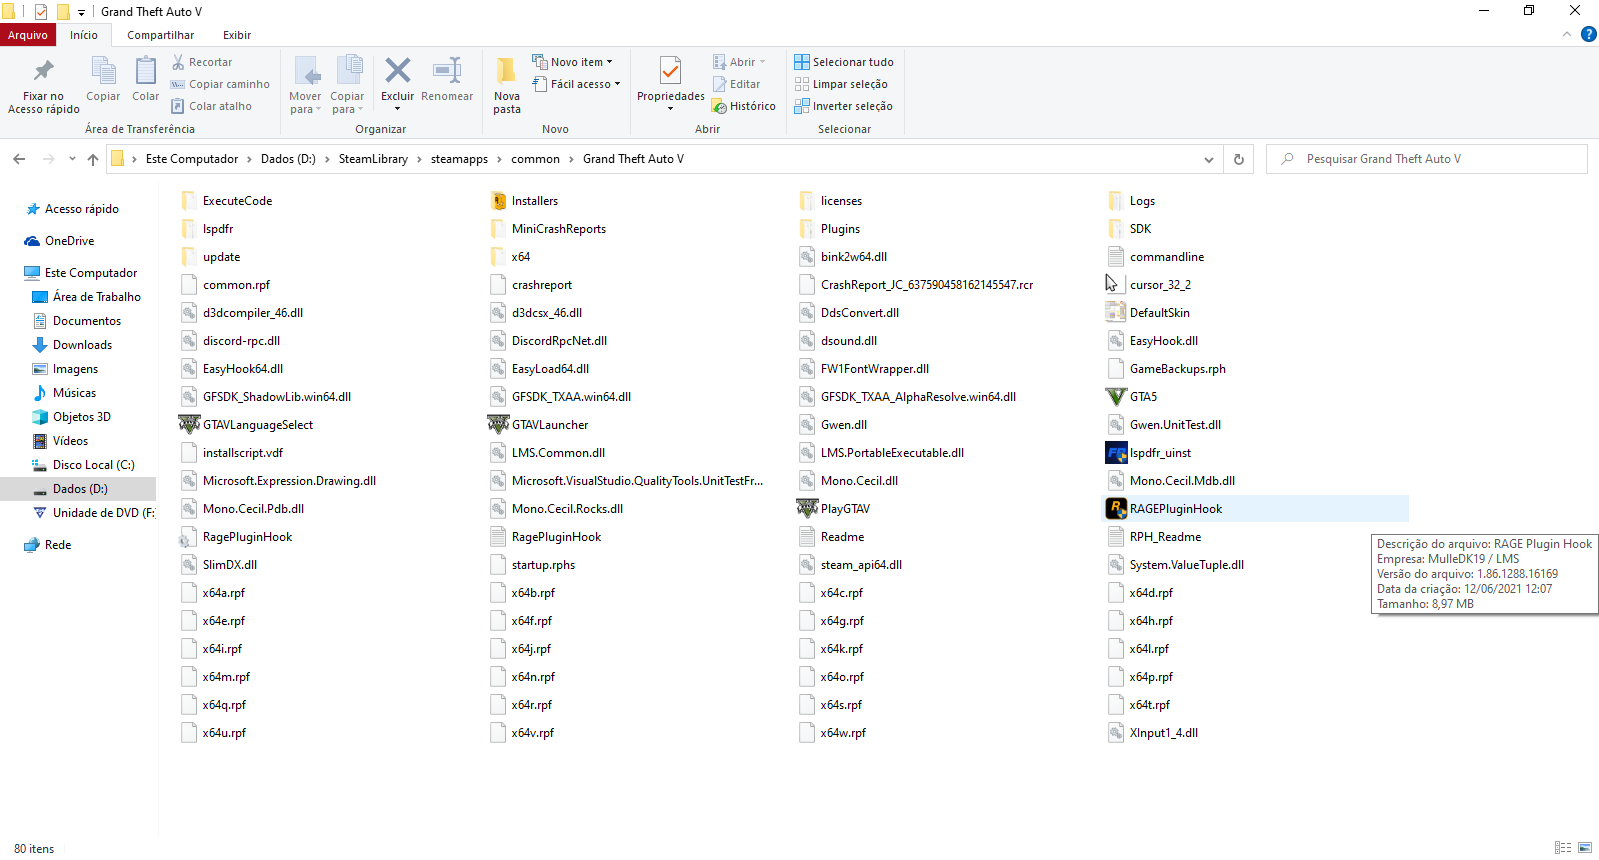This screenshot has height=860, width=1599.
Task: Switch to the Início tab
Action: (84, 35)
